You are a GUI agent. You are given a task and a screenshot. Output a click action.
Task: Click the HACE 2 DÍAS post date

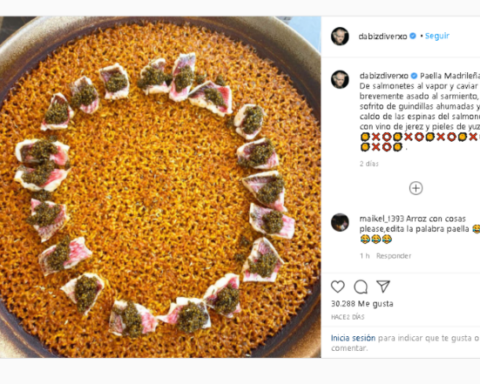click(x=347, y=317)
